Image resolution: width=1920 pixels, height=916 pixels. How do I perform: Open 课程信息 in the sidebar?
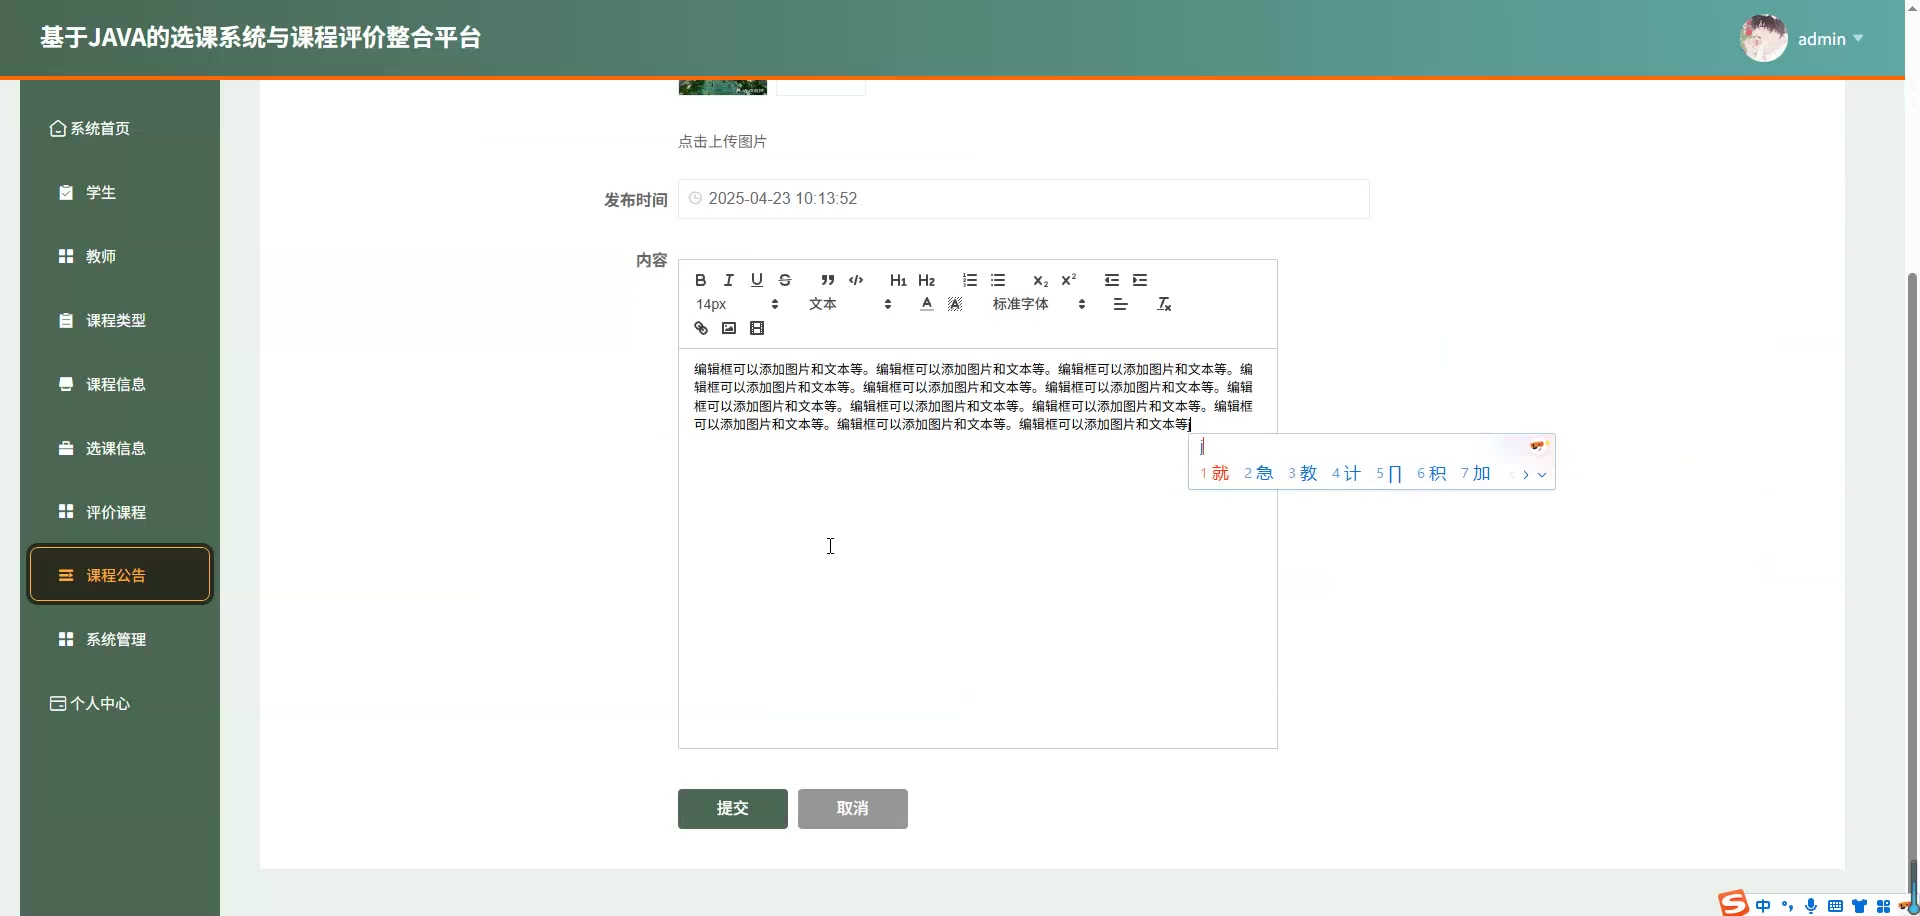[116, 384]
